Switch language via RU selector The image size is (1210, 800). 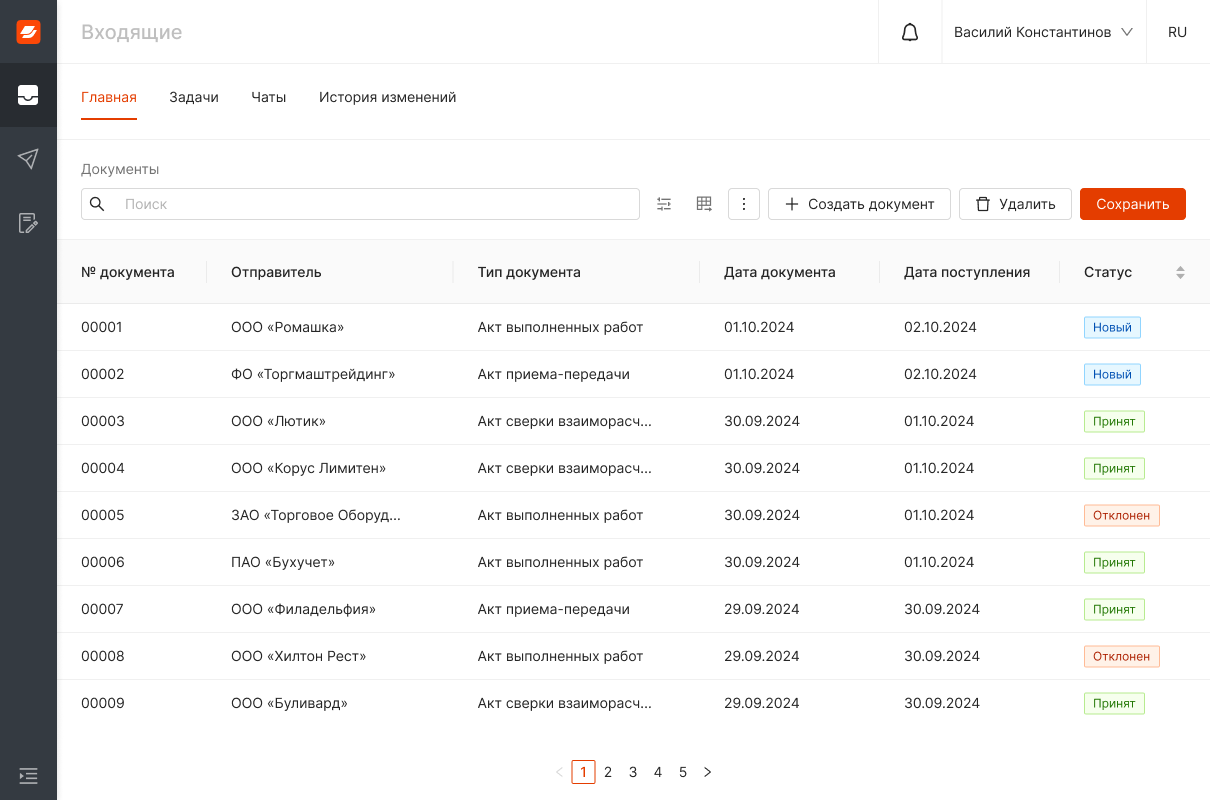click(x=1177, y=32)
